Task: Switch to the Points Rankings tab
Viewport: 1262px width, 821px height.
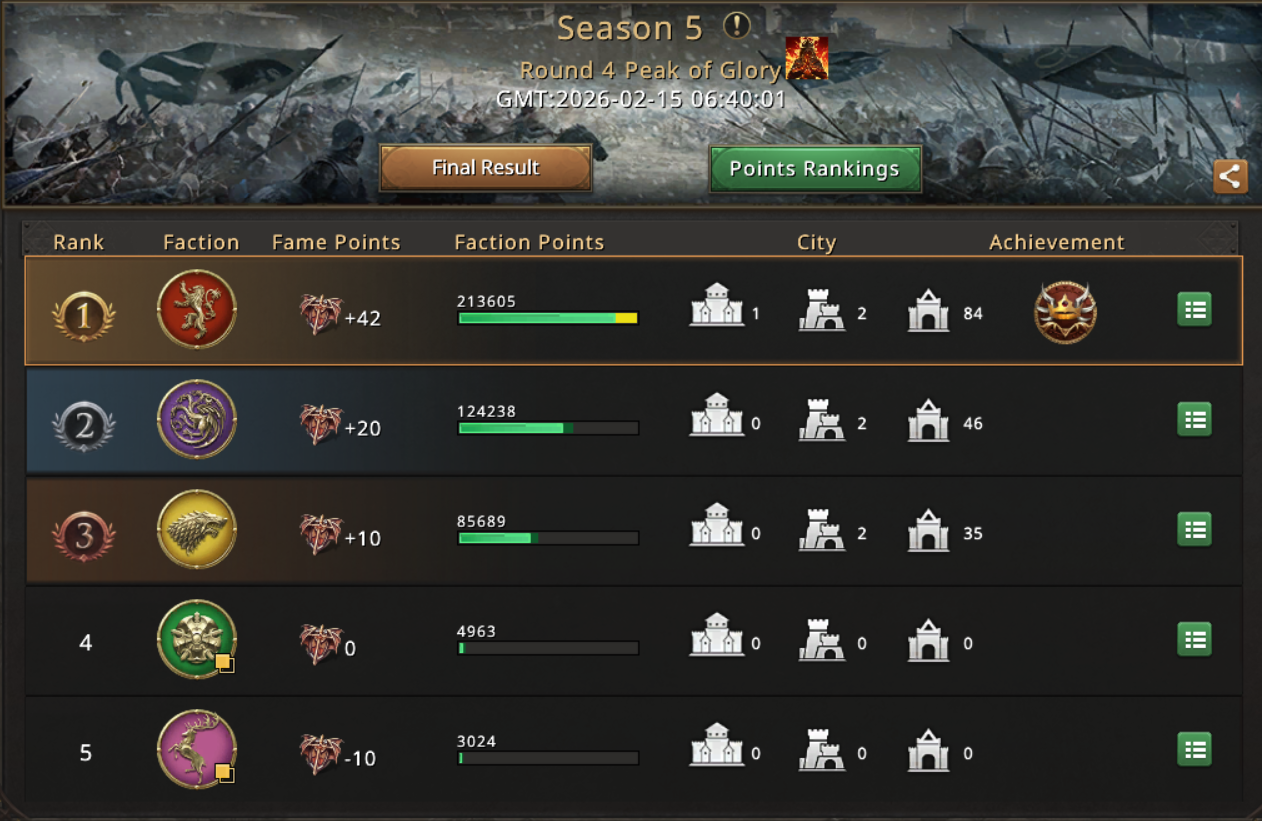Action: click(815, 169)
